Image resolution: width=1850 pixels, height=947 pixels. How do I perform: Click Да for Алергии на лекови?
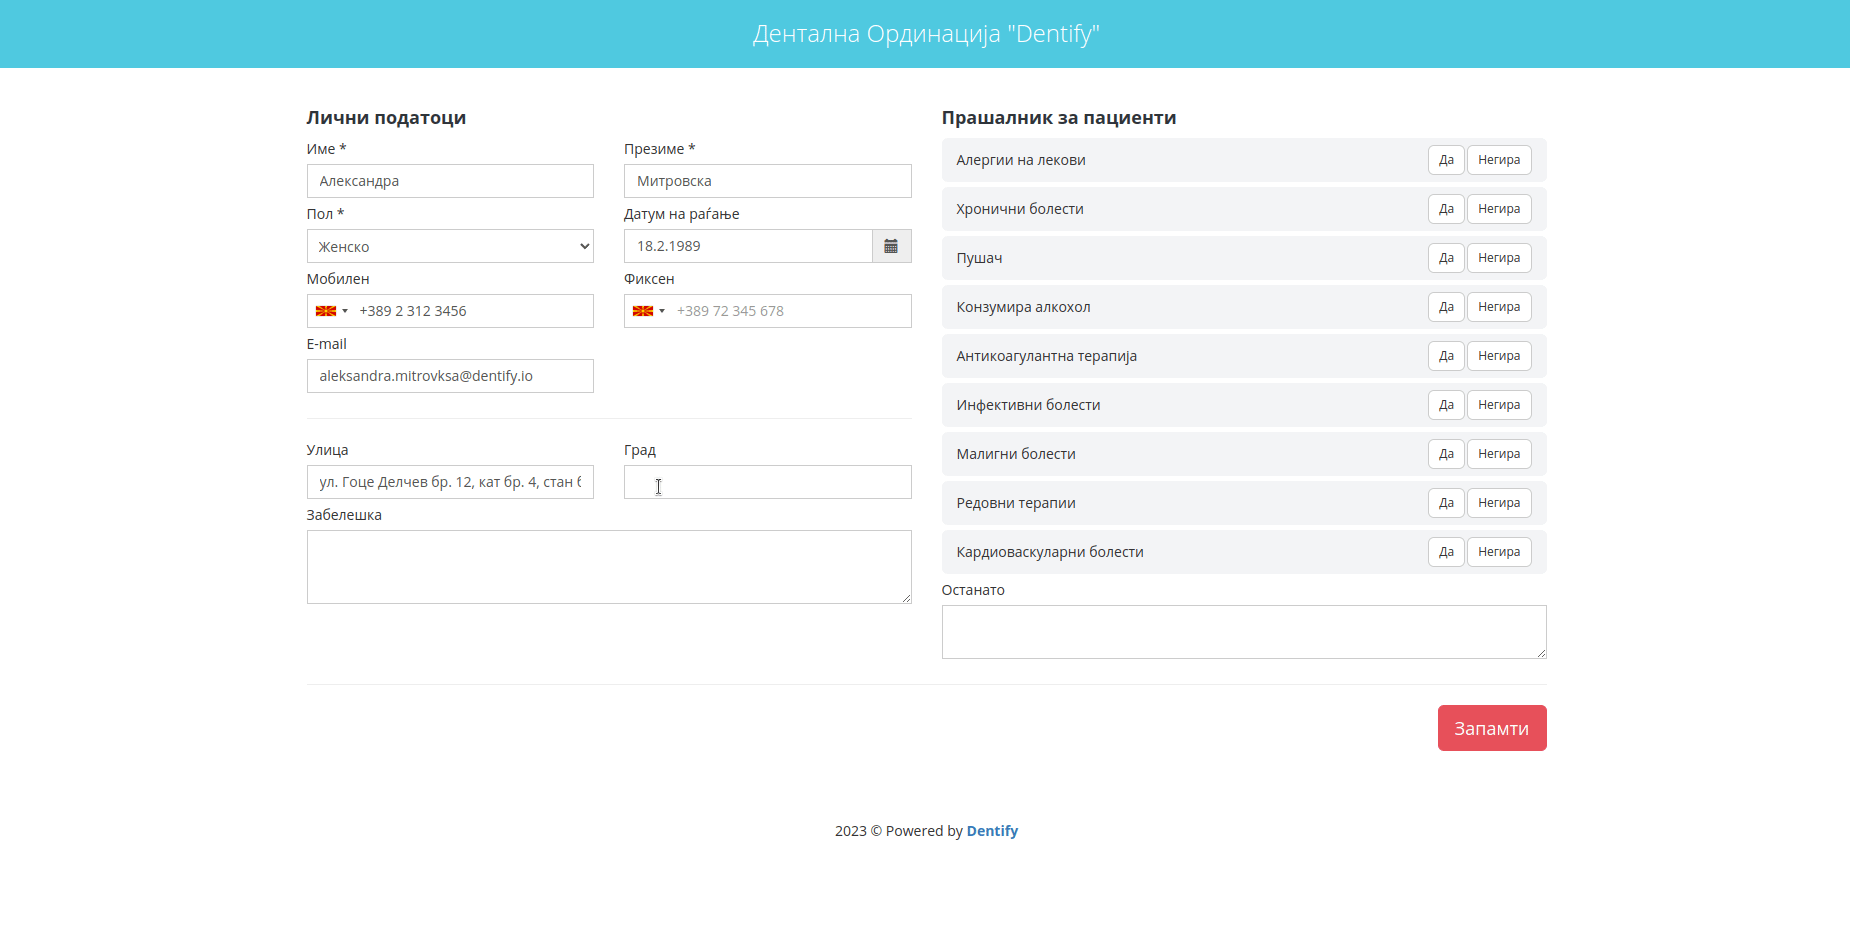(1446, 159)
